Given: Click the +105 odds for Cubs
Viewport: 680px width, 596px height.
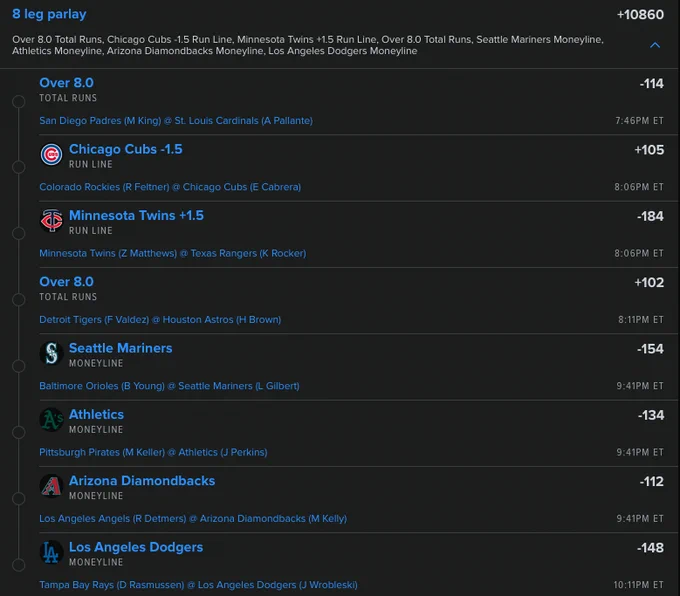Looking at the screenshot, I should tap(649, 150).
